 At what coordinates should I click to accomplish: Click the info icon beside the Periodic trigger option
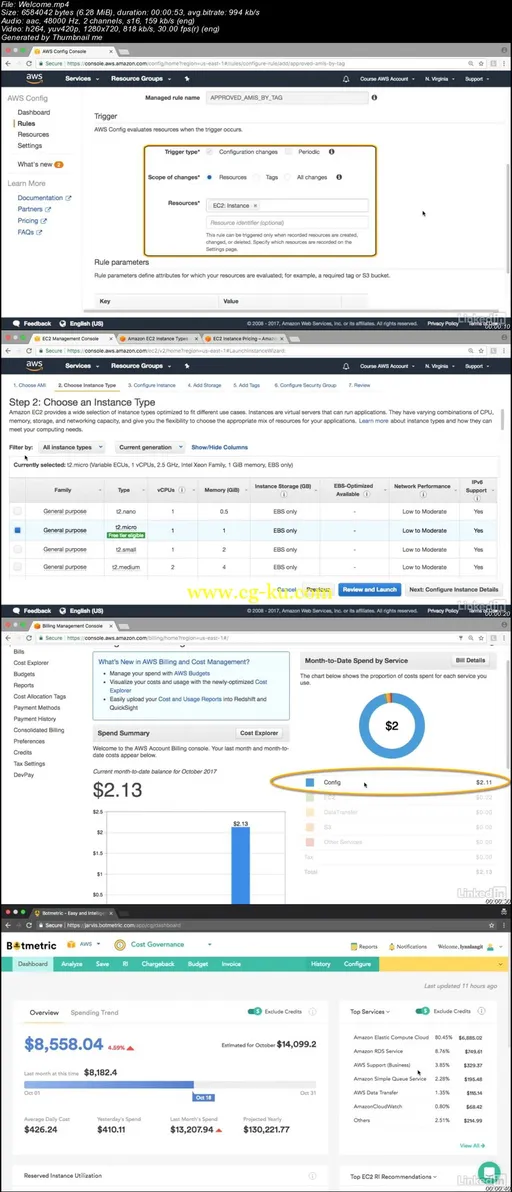coord(332,151)
